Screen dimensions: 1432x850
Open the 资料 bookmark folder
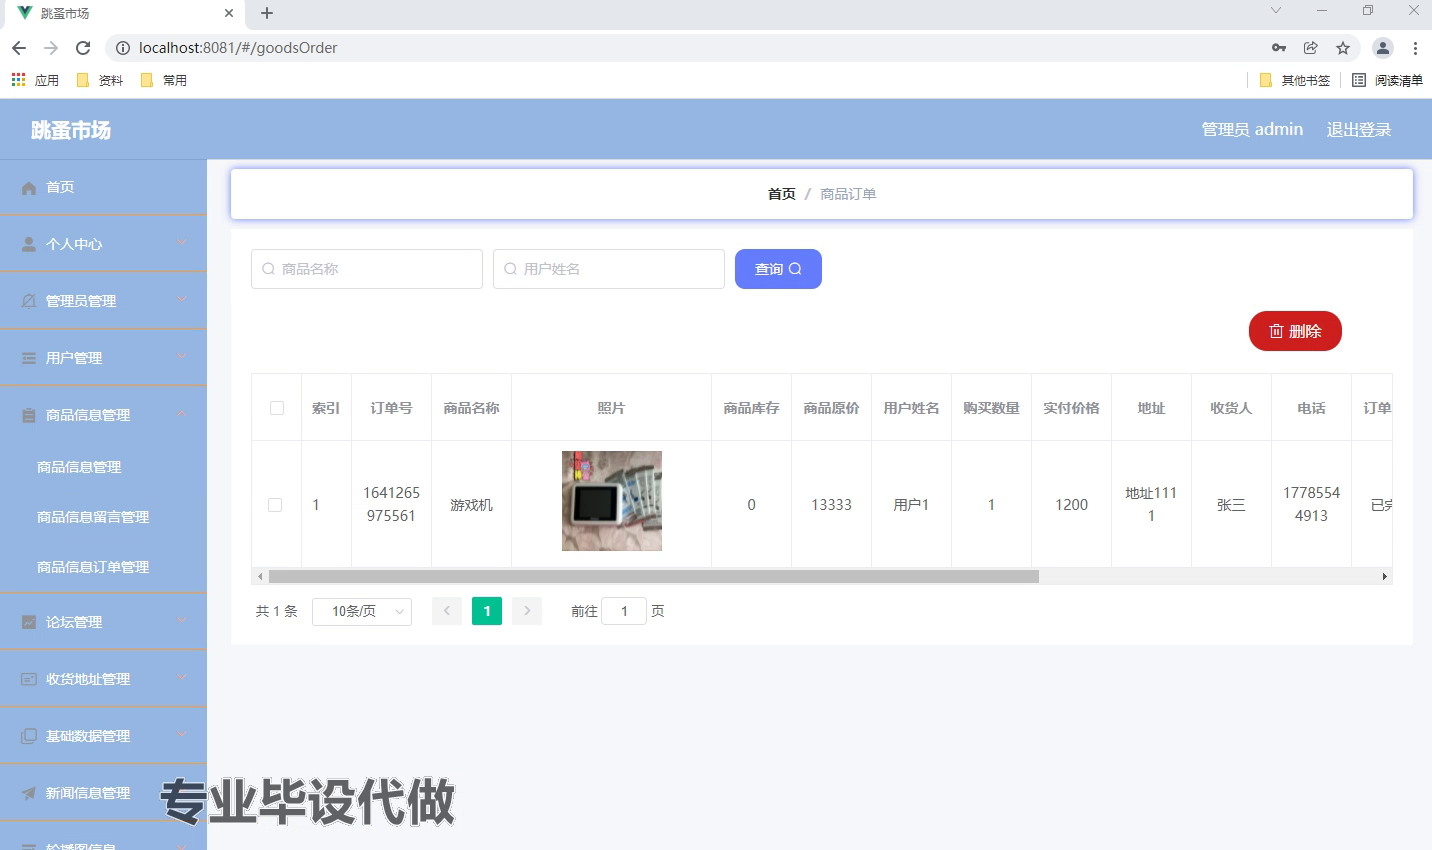(100, 80)
